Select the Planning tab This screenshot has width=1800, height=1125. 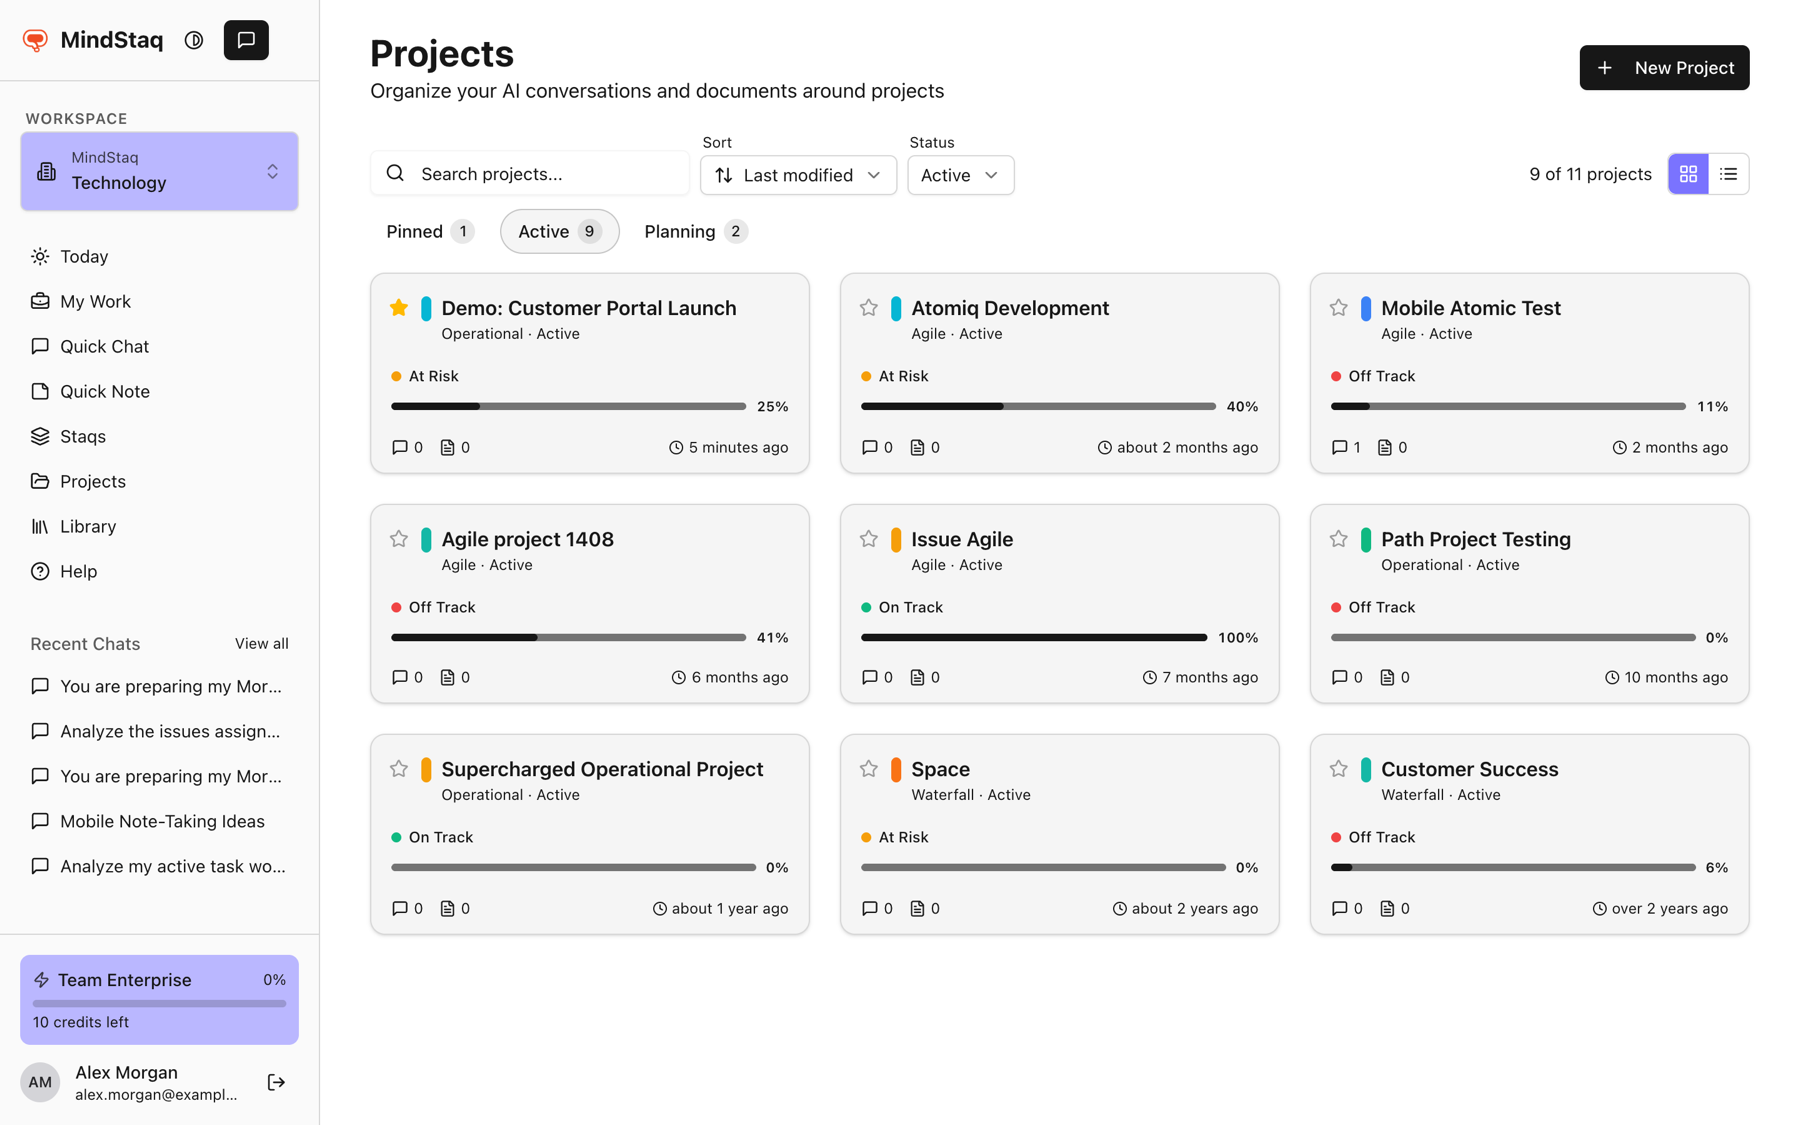(695, 231)
